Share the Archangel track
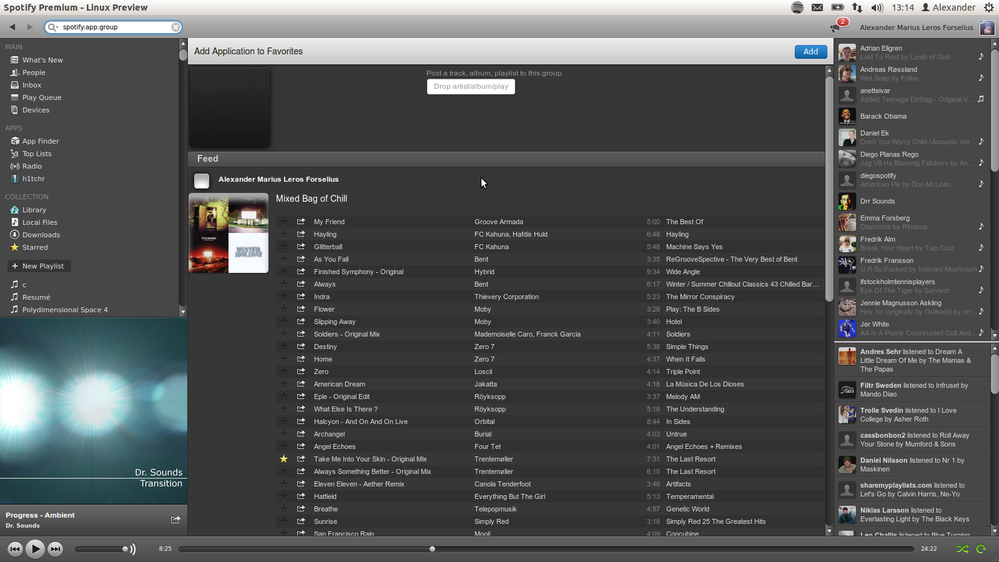The image size is (999, 562). pyautogui.click(x=301, y=434)
